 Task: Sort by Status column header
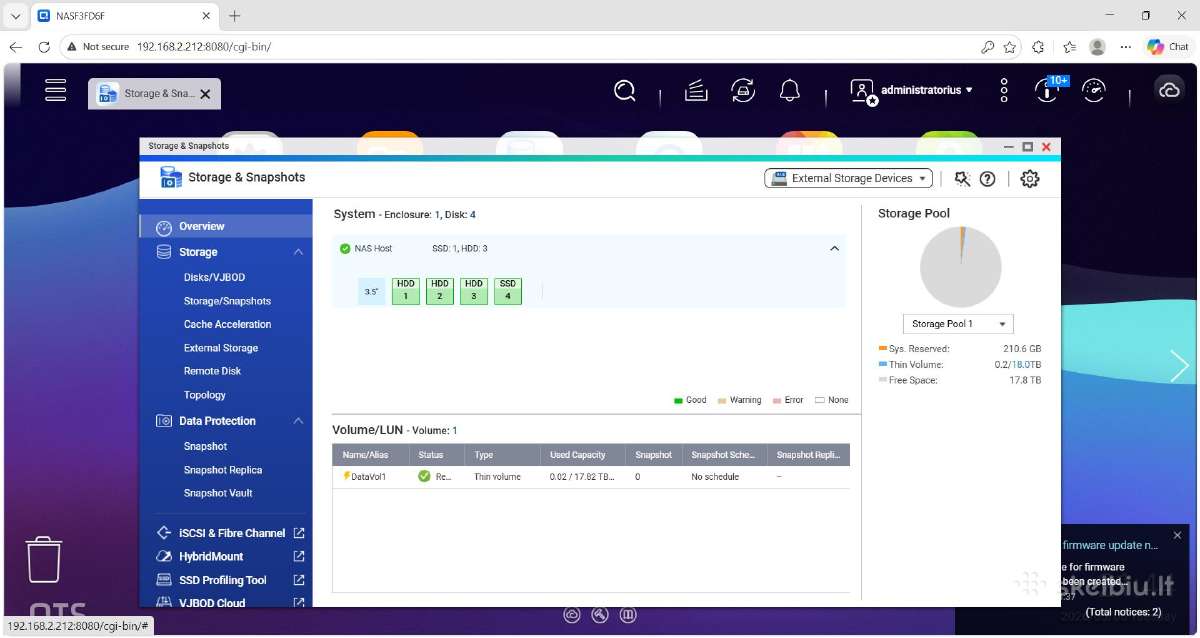[x=438, y=455]
